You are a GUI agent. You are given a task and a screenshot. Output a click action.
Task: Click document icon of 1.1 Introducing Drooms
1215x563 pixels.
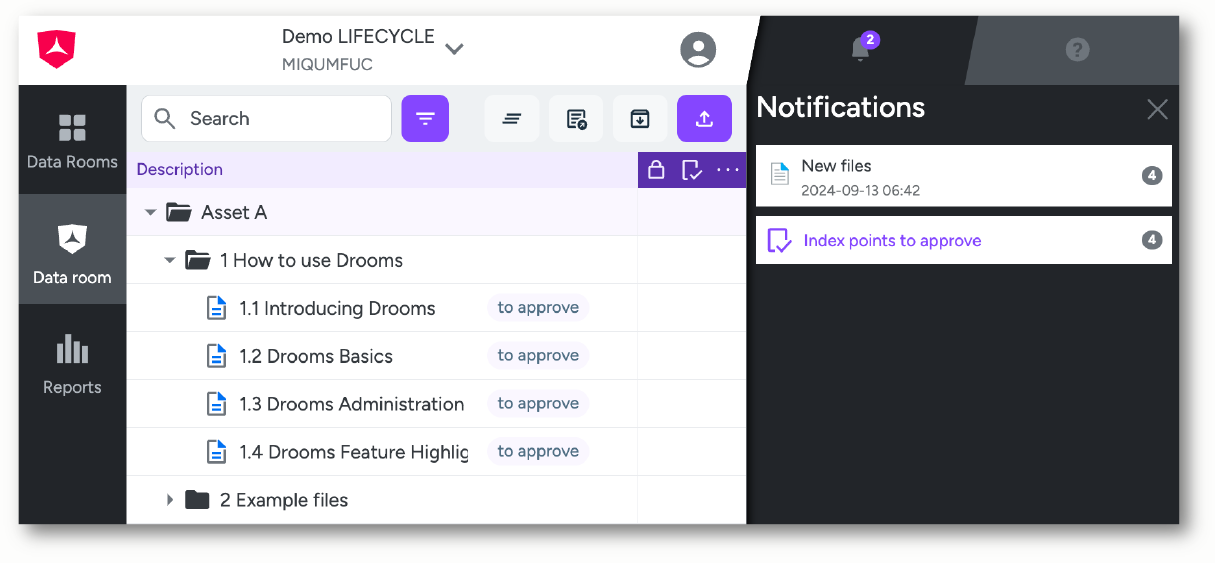click(x=216, y=308)
